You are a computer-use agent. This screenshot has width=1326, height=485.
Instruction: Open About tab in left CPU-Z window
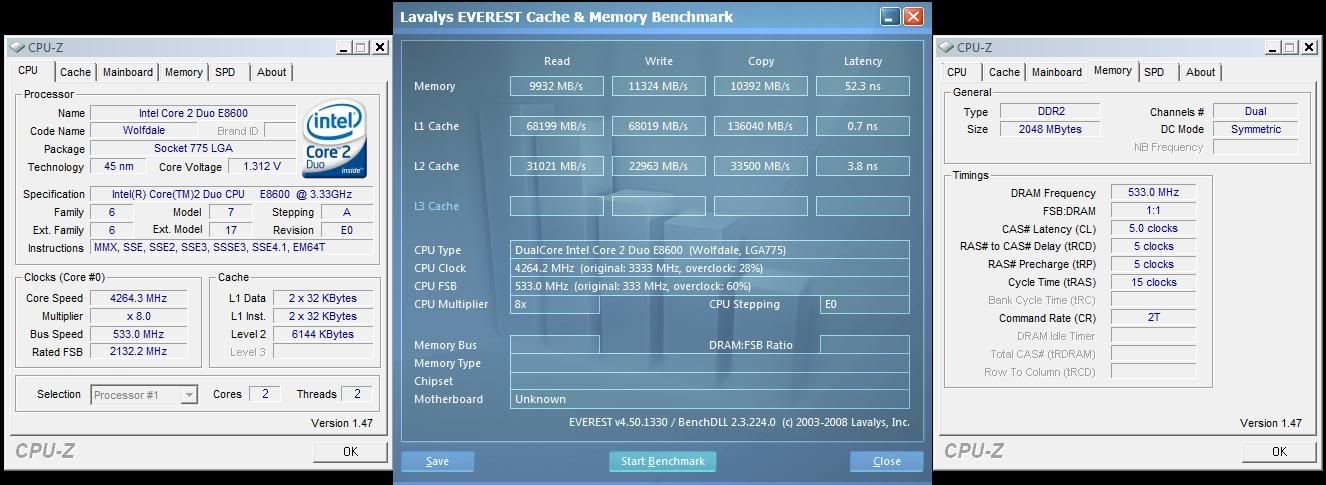pyautogui.click(x=271, y=72)
